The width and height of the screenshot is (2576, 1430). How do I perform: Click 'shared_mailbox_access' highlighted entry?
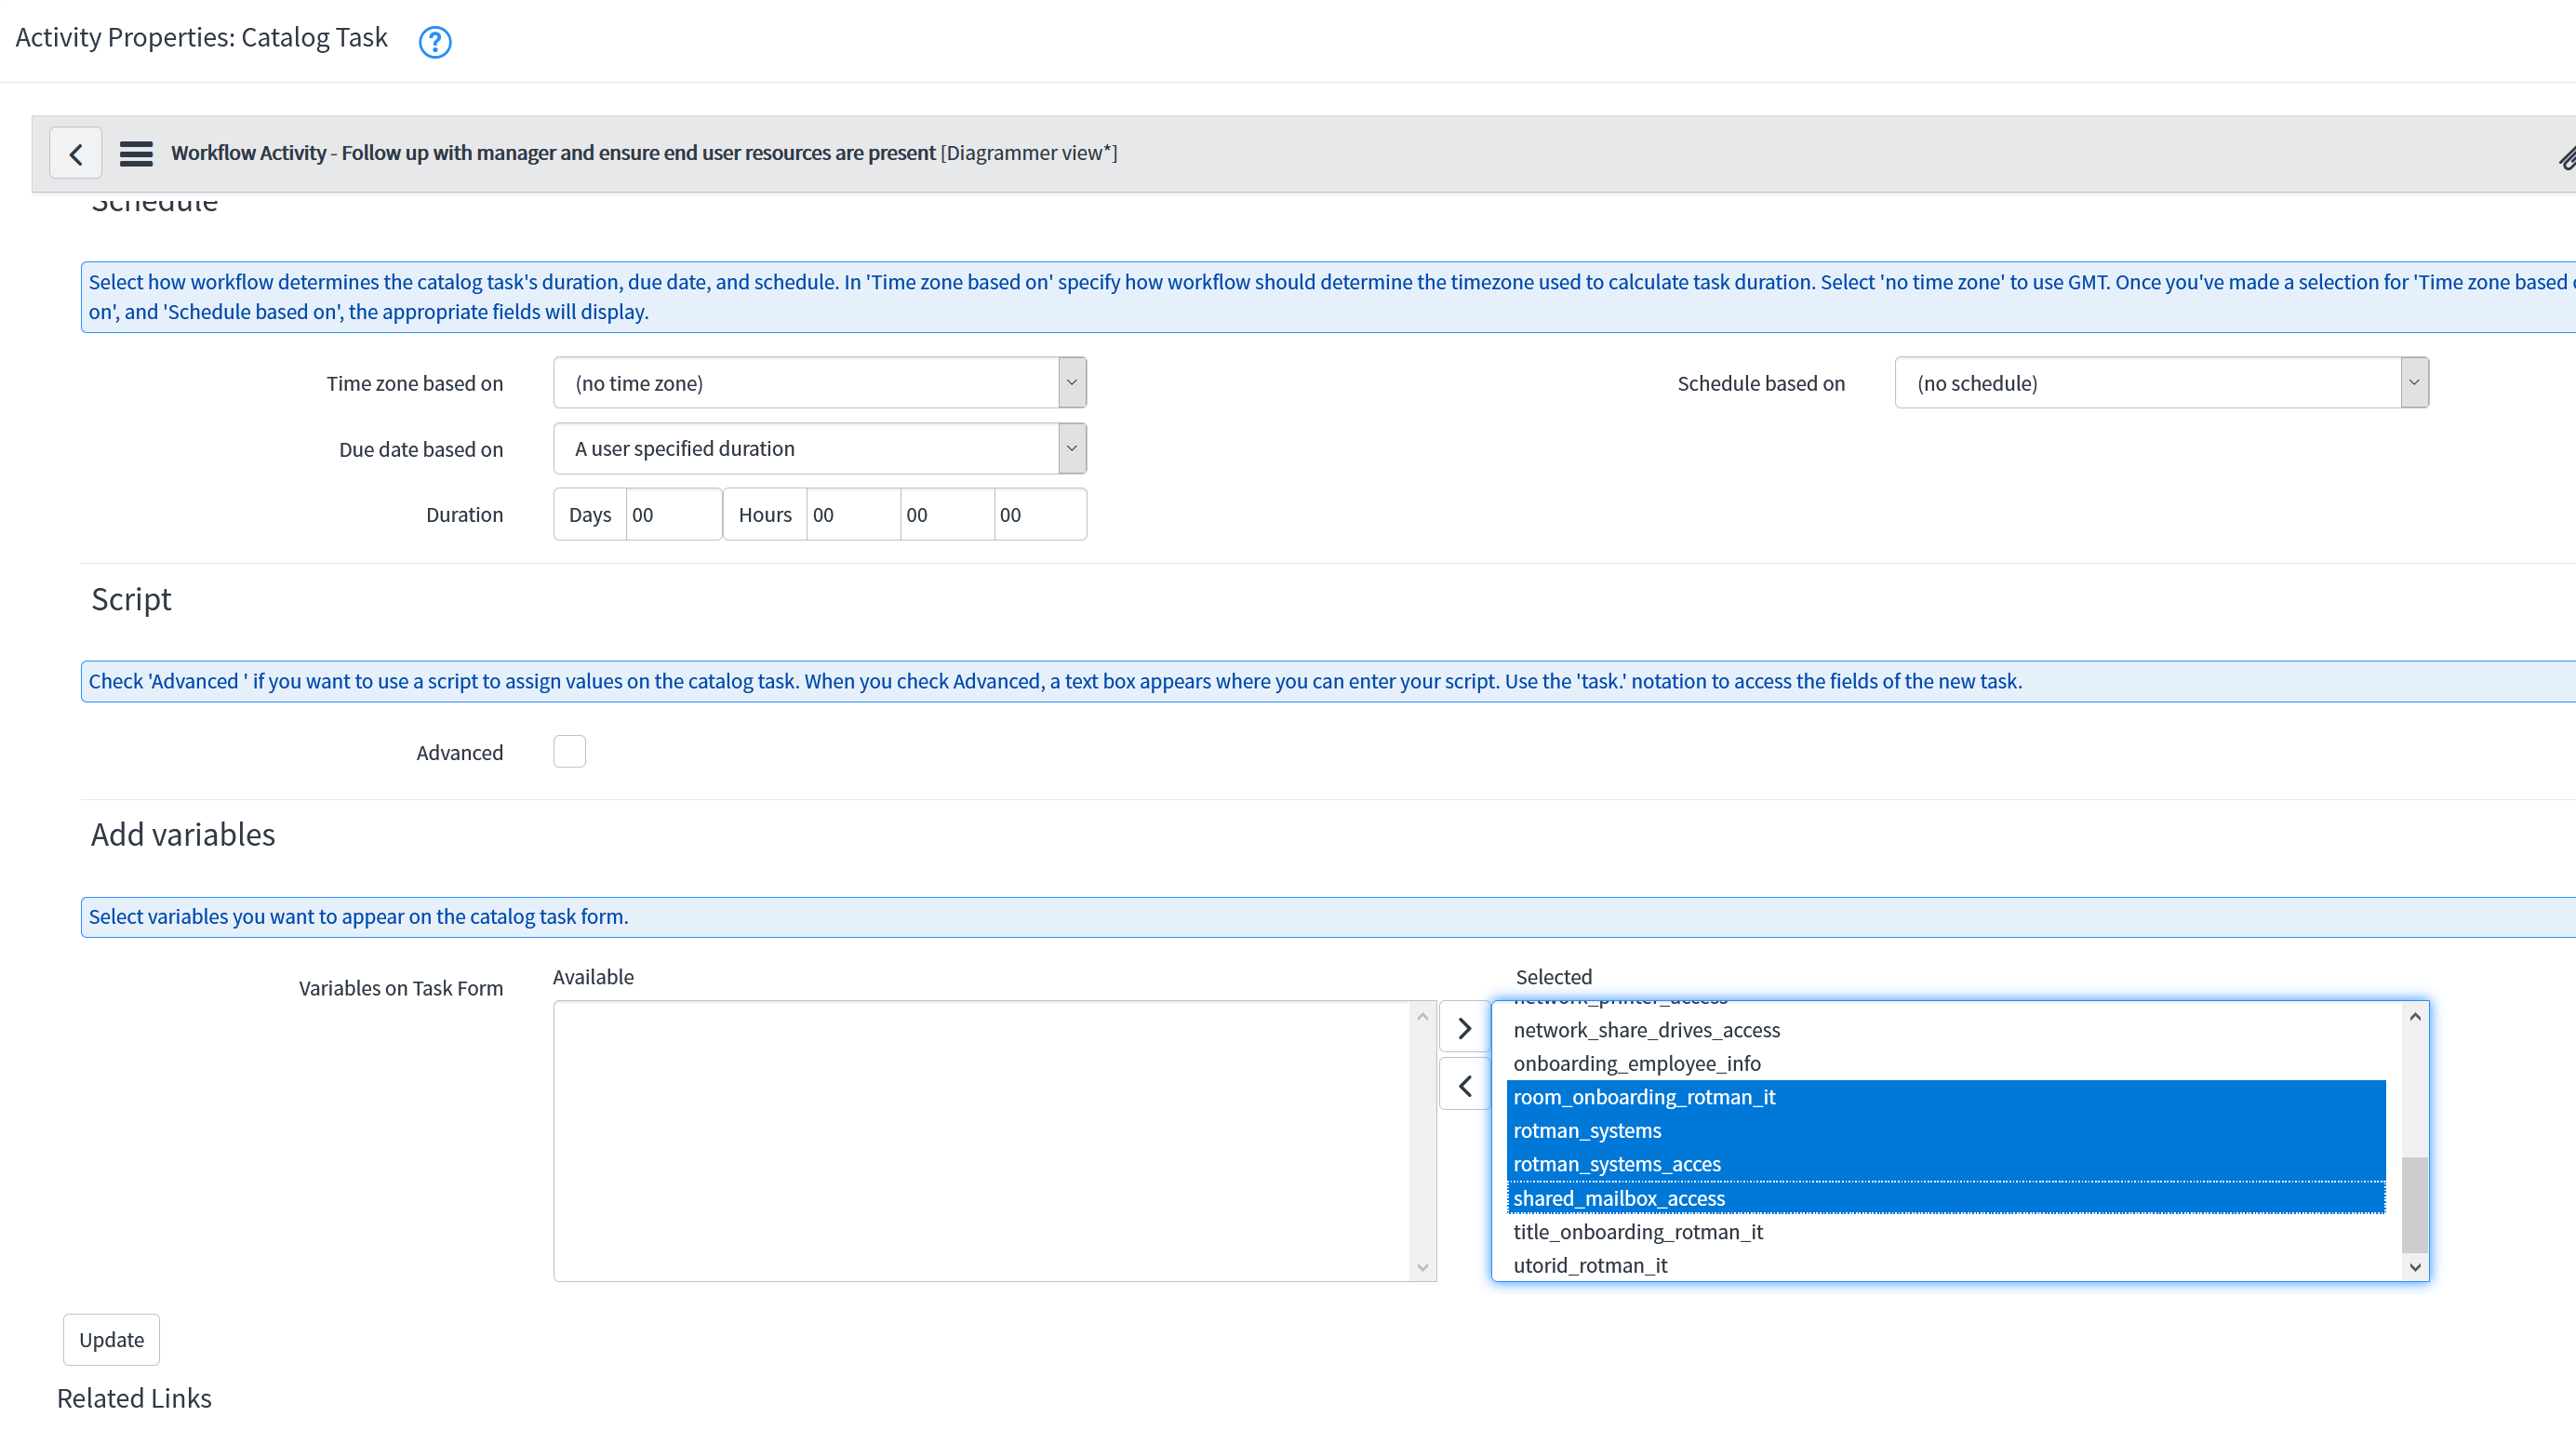click(x=1619, y=1198)
